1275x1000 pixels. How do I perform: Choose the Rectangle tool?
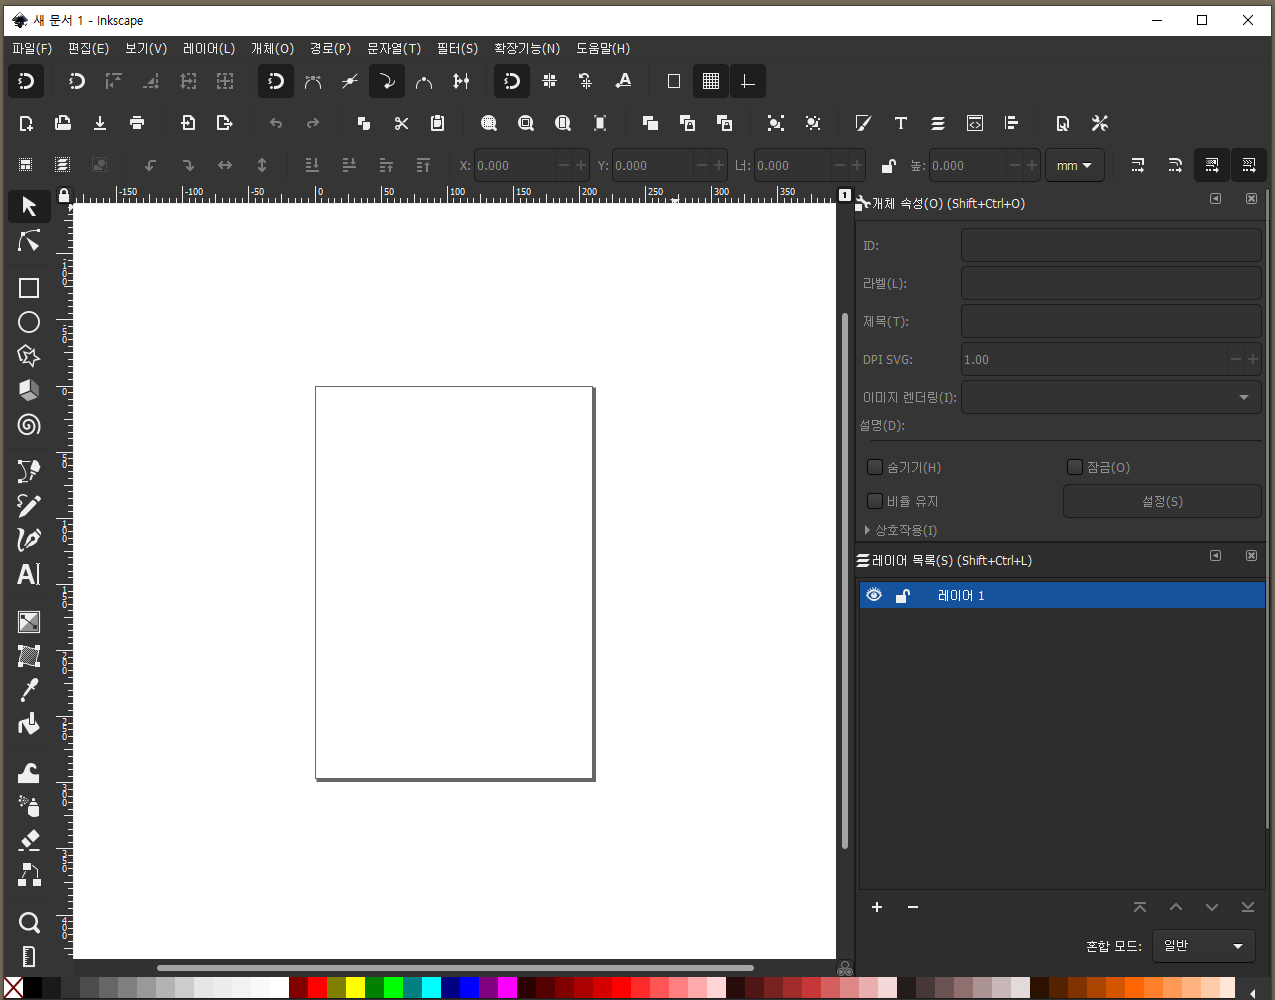click(x=29, y=288)
